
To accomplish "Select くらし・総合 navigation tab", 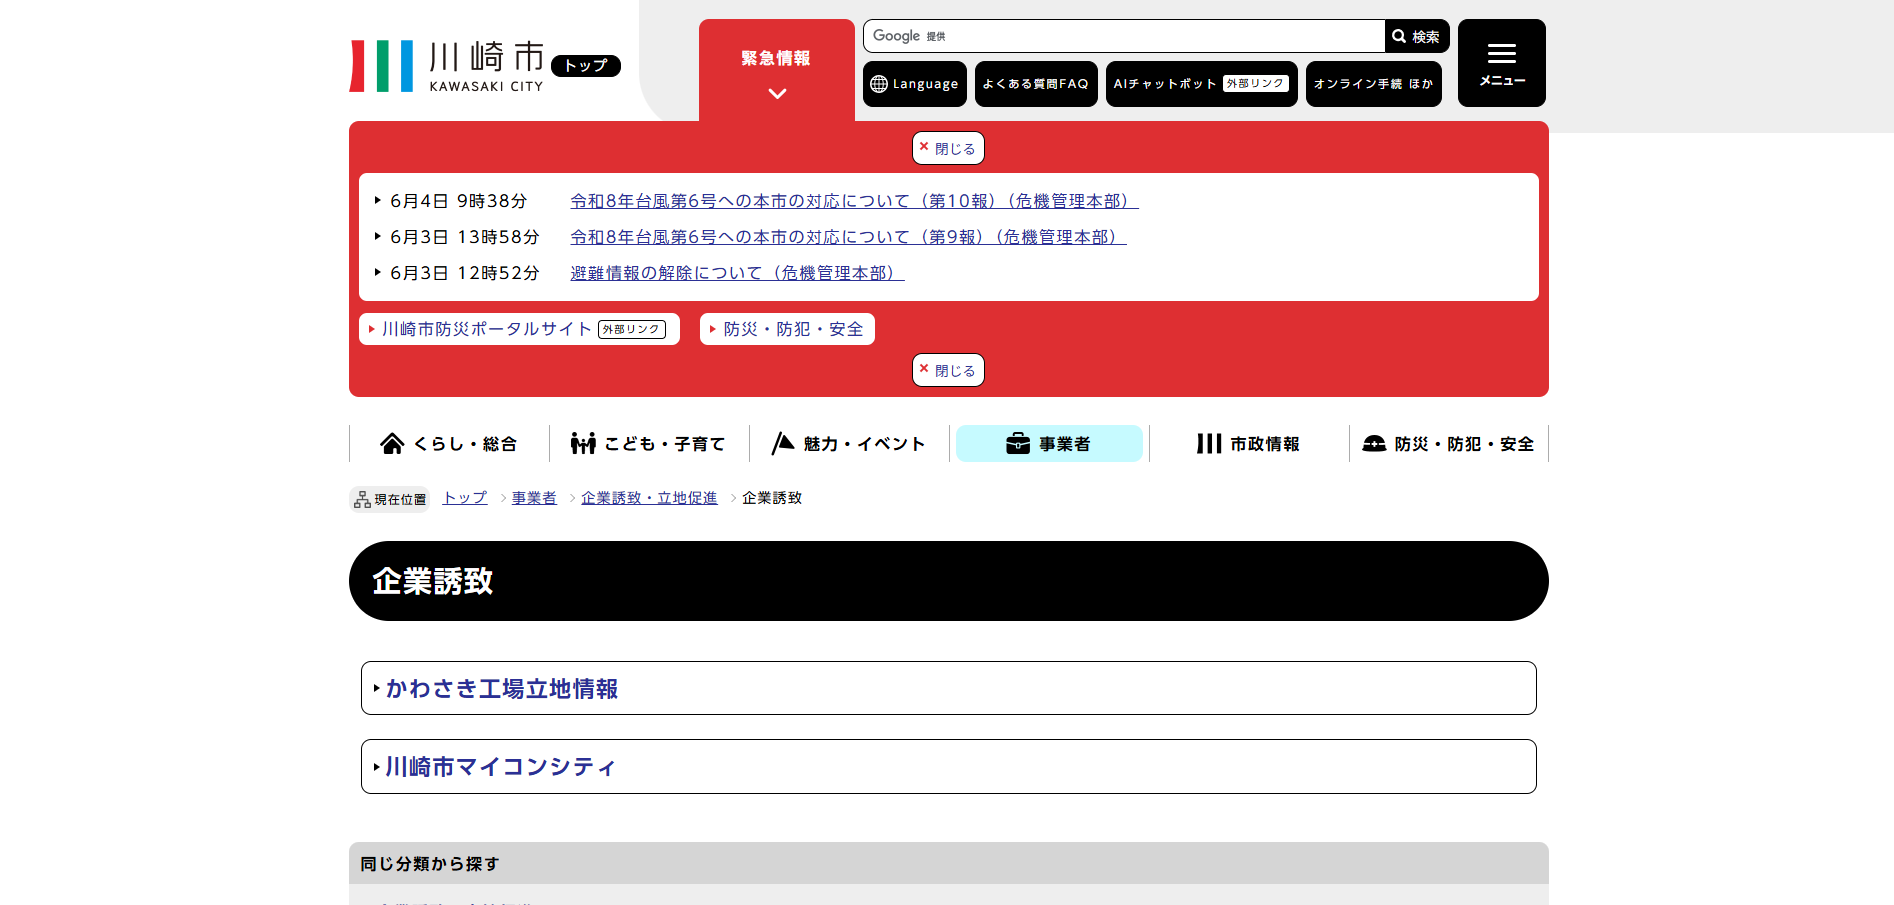I will [x=449, y=444].
